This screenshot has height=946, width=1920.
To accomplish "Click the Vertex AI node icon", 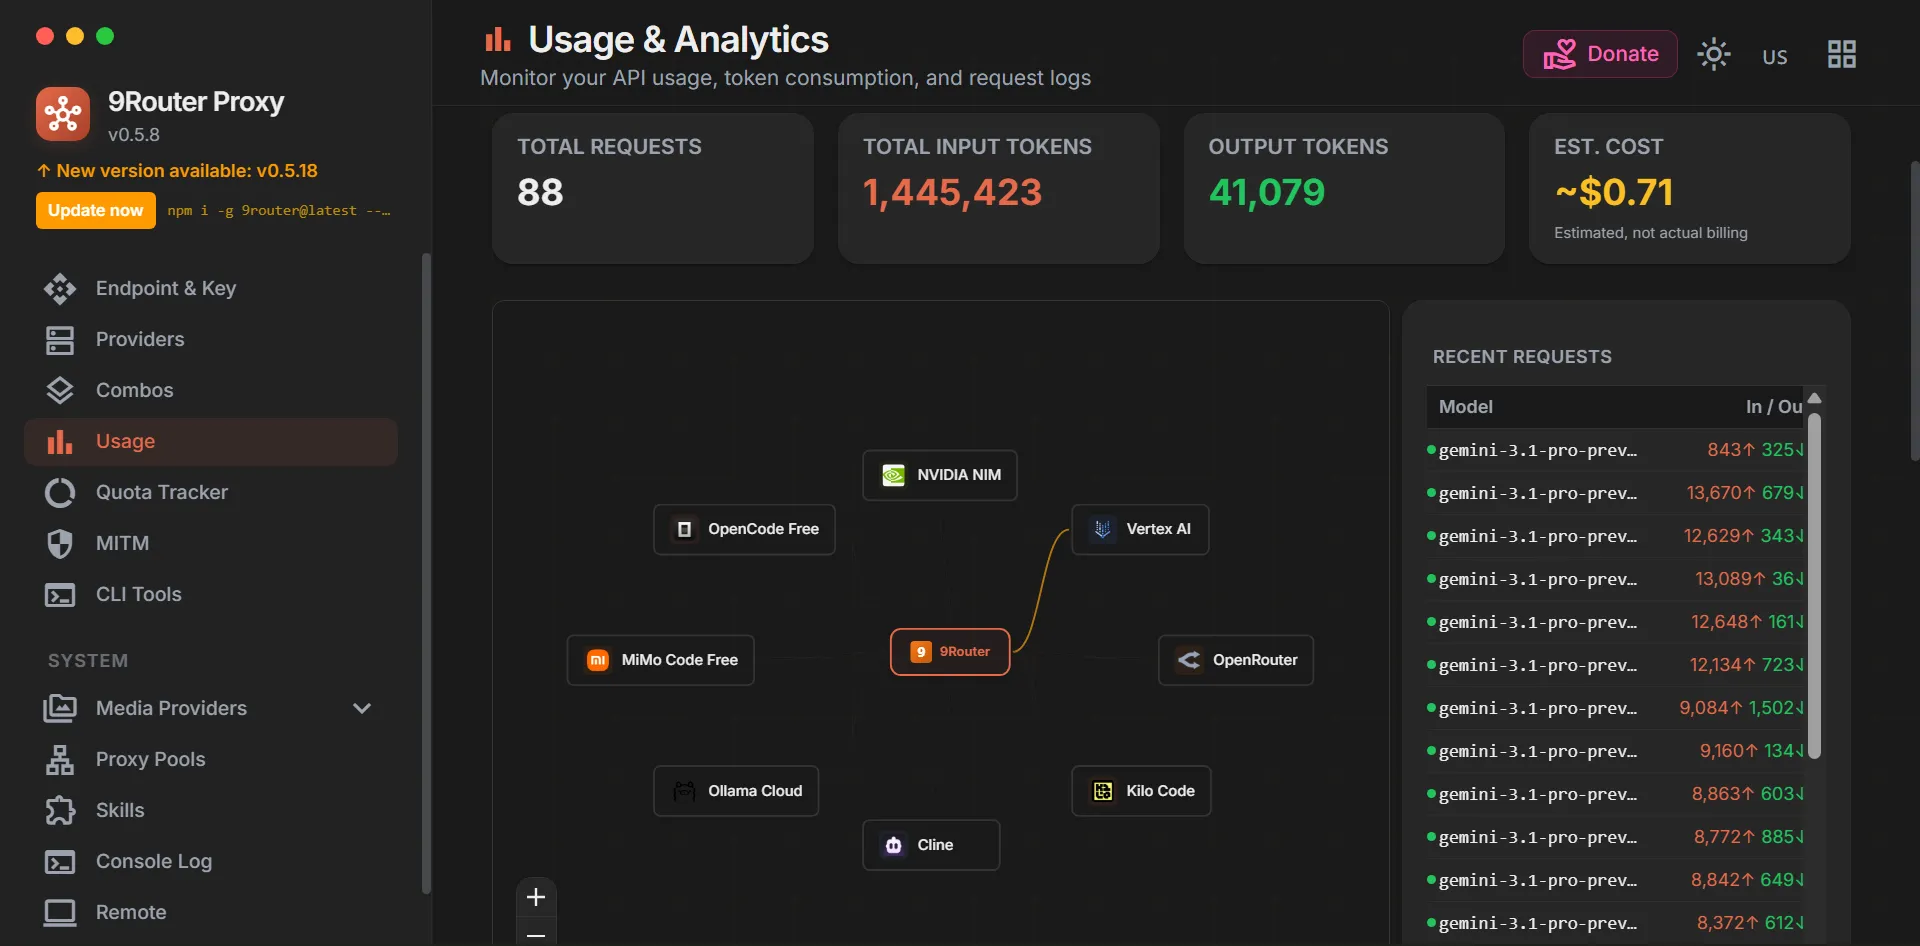I will pos(1103,529).
